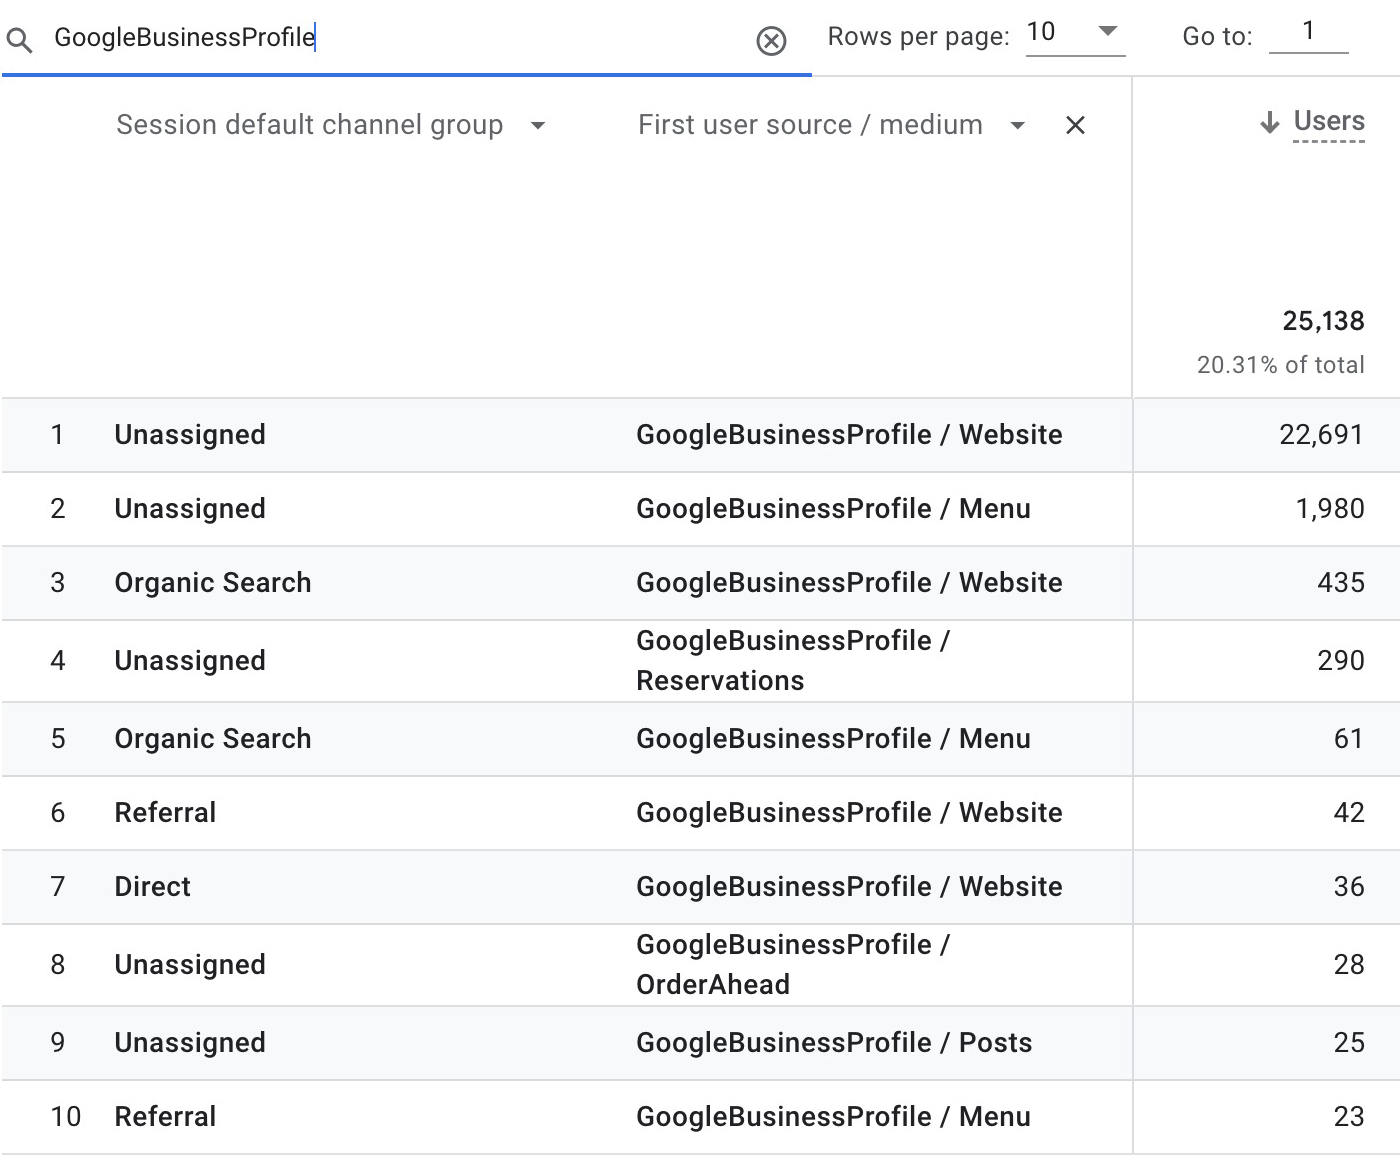Remove First user source / medium dimension
The width and height of the screenshot is (1400, 1157).
pos(1075,125)
